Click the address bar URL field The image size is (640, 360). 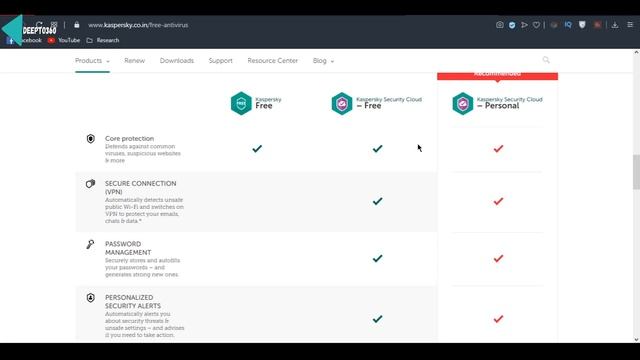138,25
